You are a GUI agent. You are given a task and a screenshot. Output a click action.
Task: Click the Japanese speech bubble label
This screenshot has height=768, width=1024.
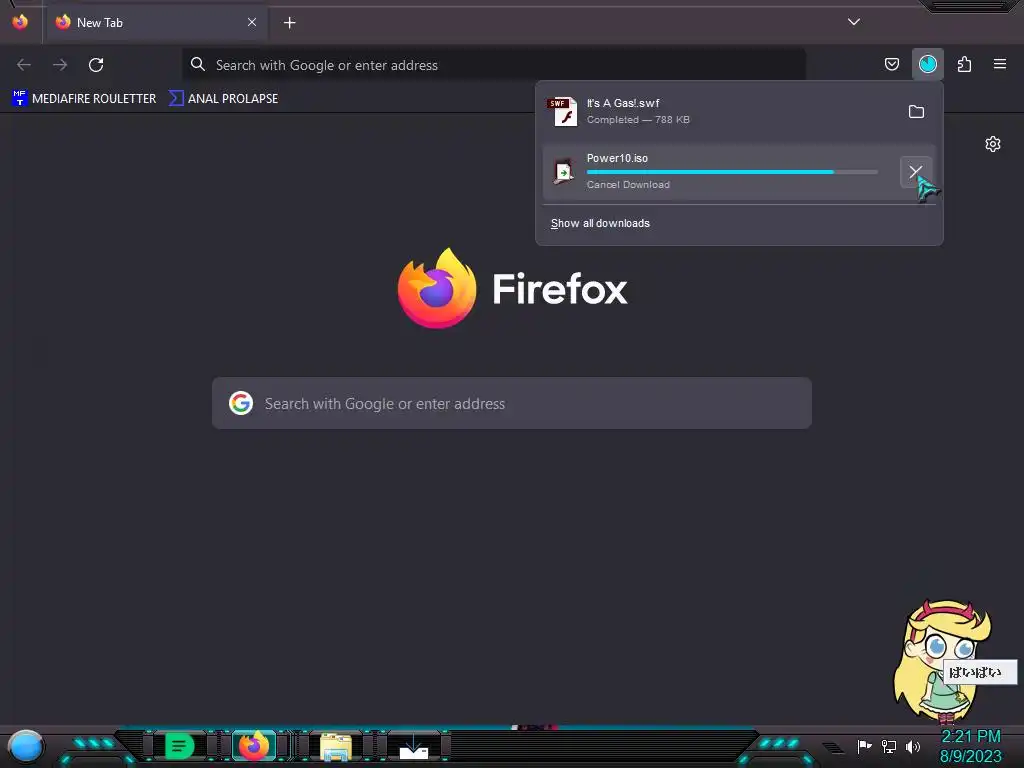click(980, 672)
